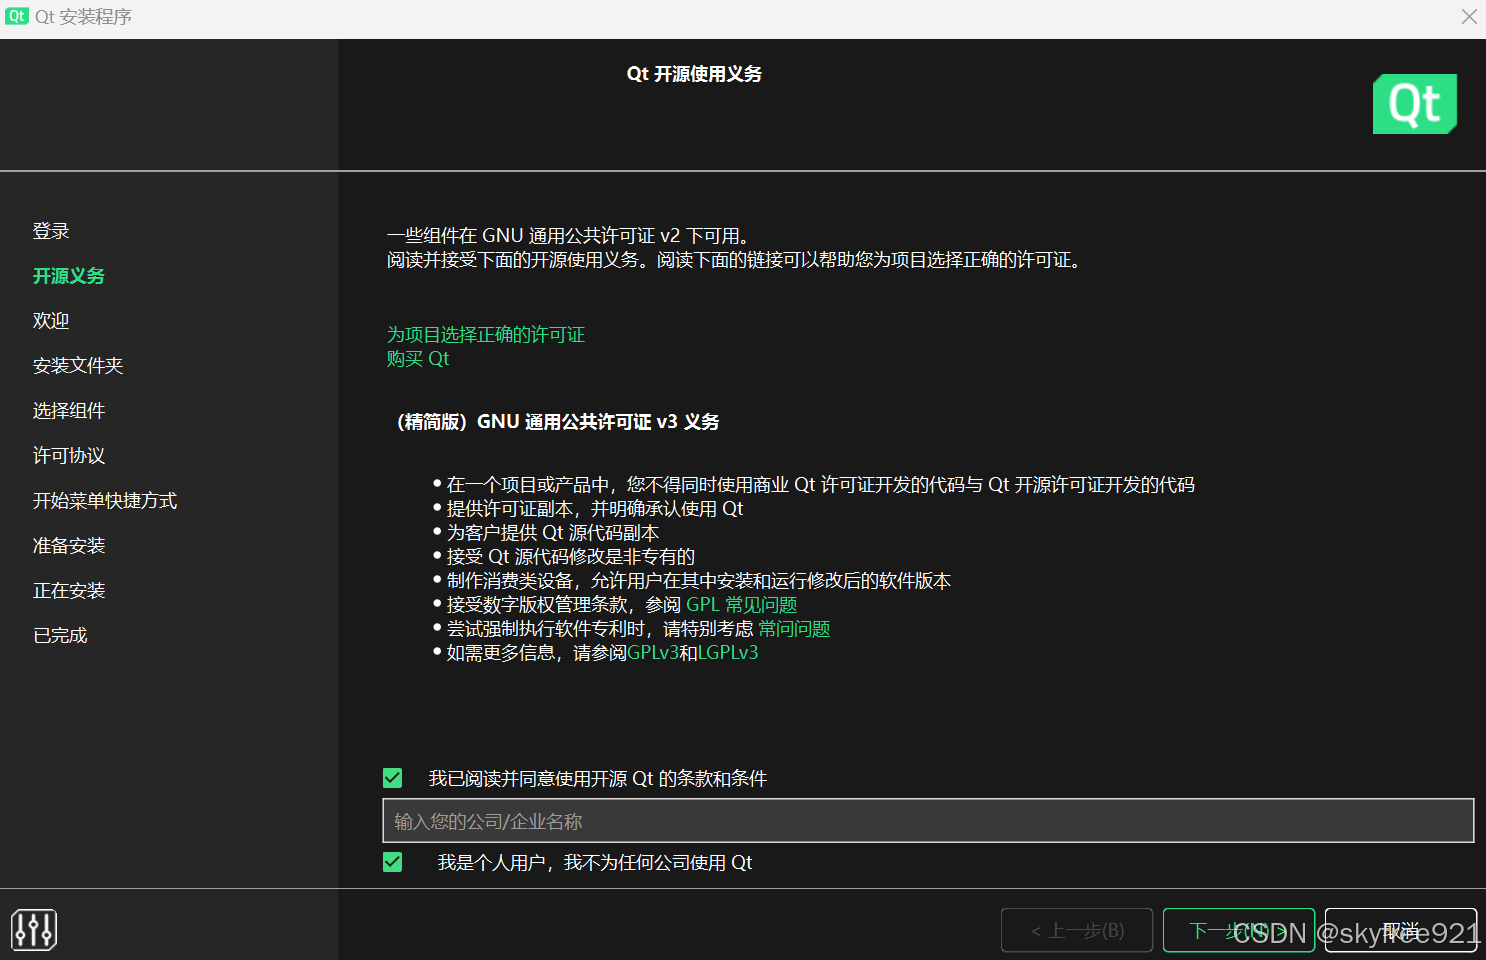
Task: Select the 开源义务 step in the sidebar
Action: click(x=69, y=276)
